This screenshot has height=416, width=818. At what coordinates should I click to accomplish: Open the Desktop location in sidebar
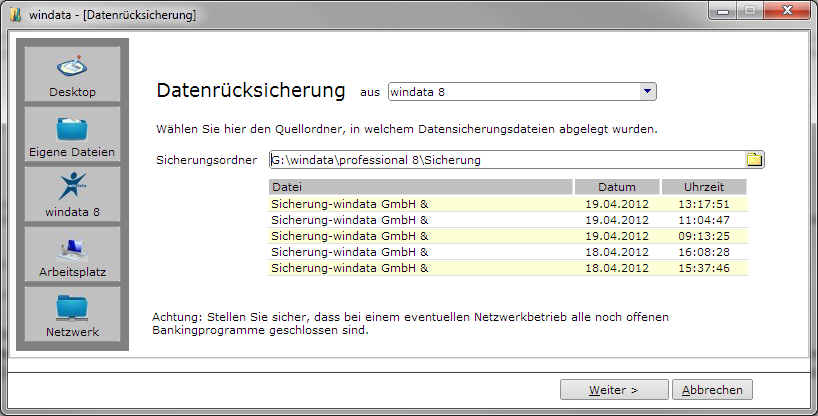[73, 74]
